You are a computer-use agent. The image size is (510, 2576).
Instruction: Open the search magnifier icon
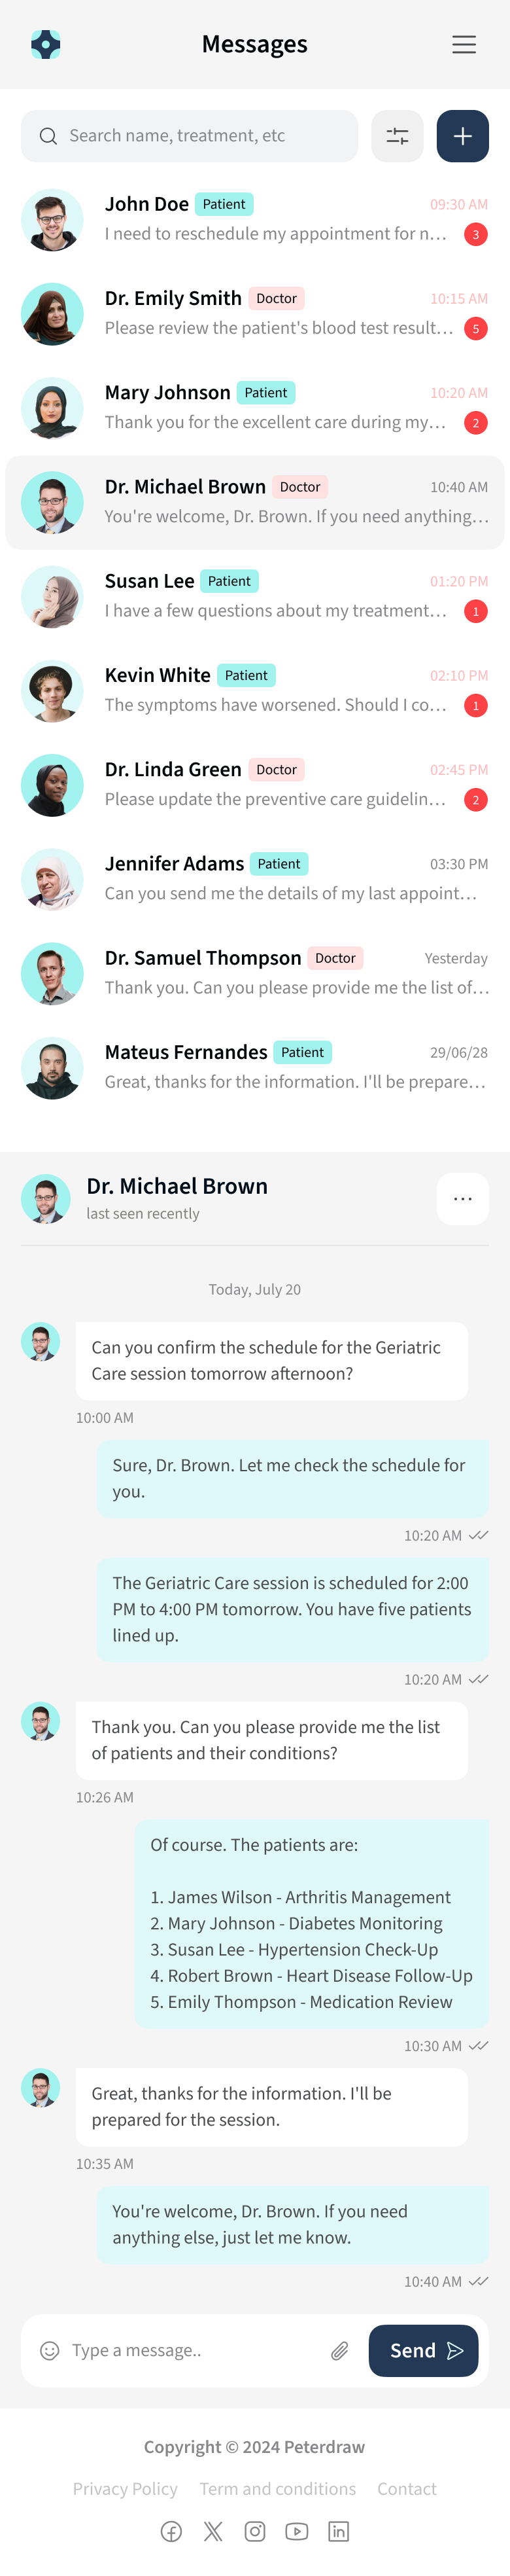pyautogui.click(x=48, y=135)
